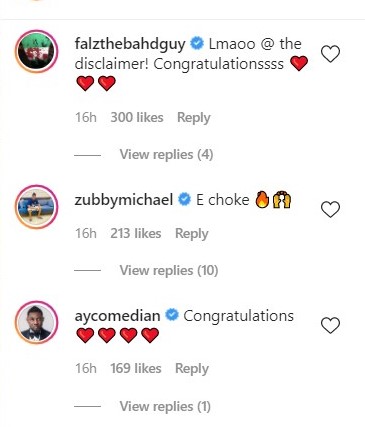Like aycomedian's comment with heart icon
The width and height of the screenshot is (365, 427).
coord(330,325)
